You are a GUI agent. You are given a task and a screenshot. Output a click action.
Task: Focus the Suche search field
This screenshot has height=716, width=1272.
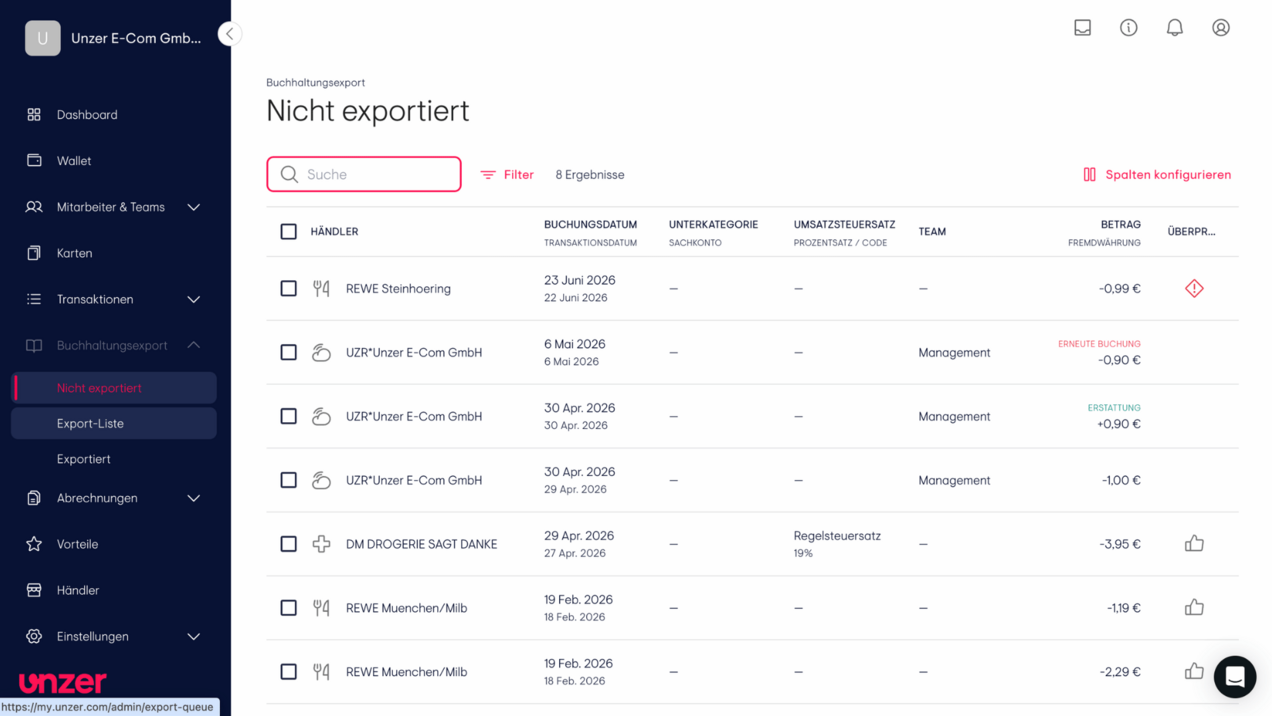(364, 174)
